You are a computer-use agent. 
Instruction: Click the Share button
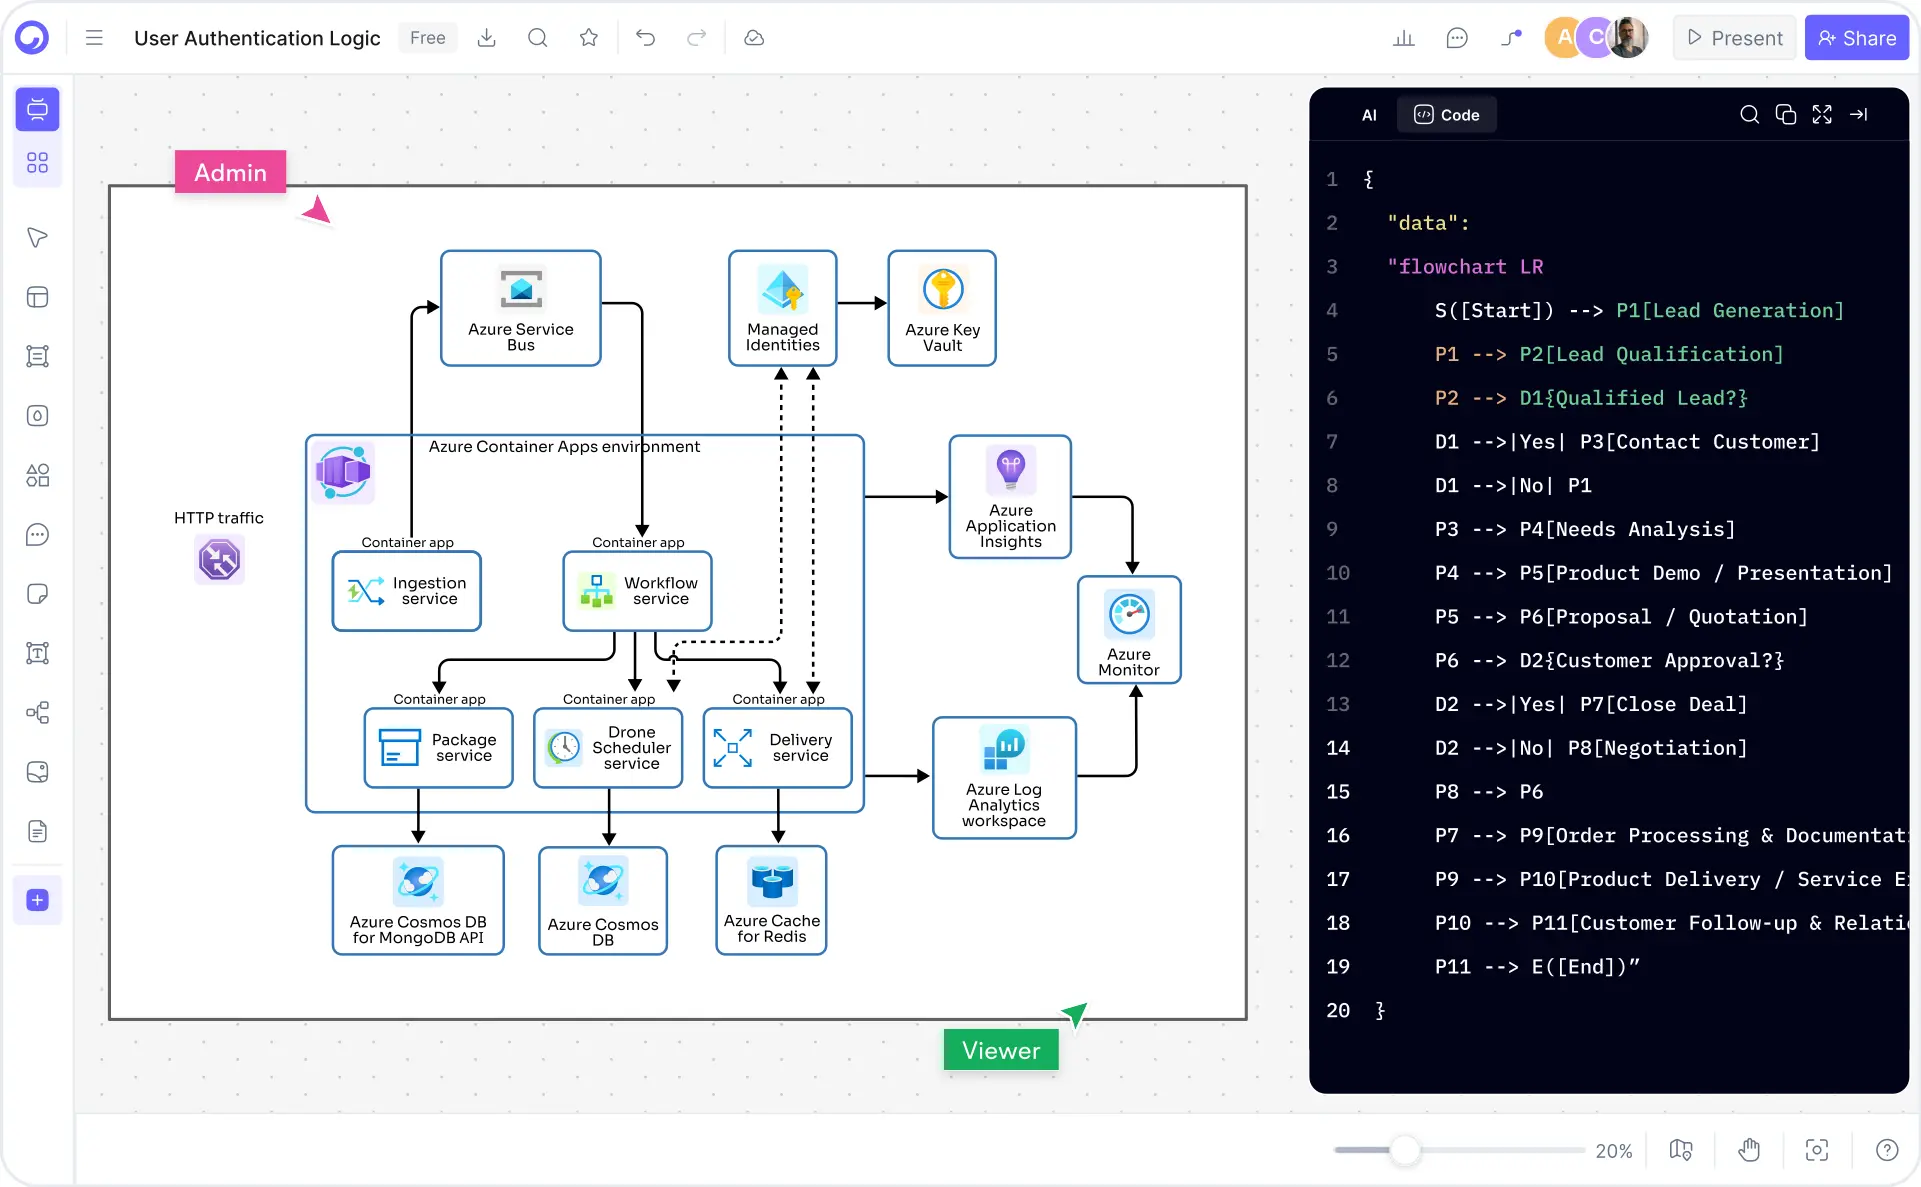coord(1856,37)
